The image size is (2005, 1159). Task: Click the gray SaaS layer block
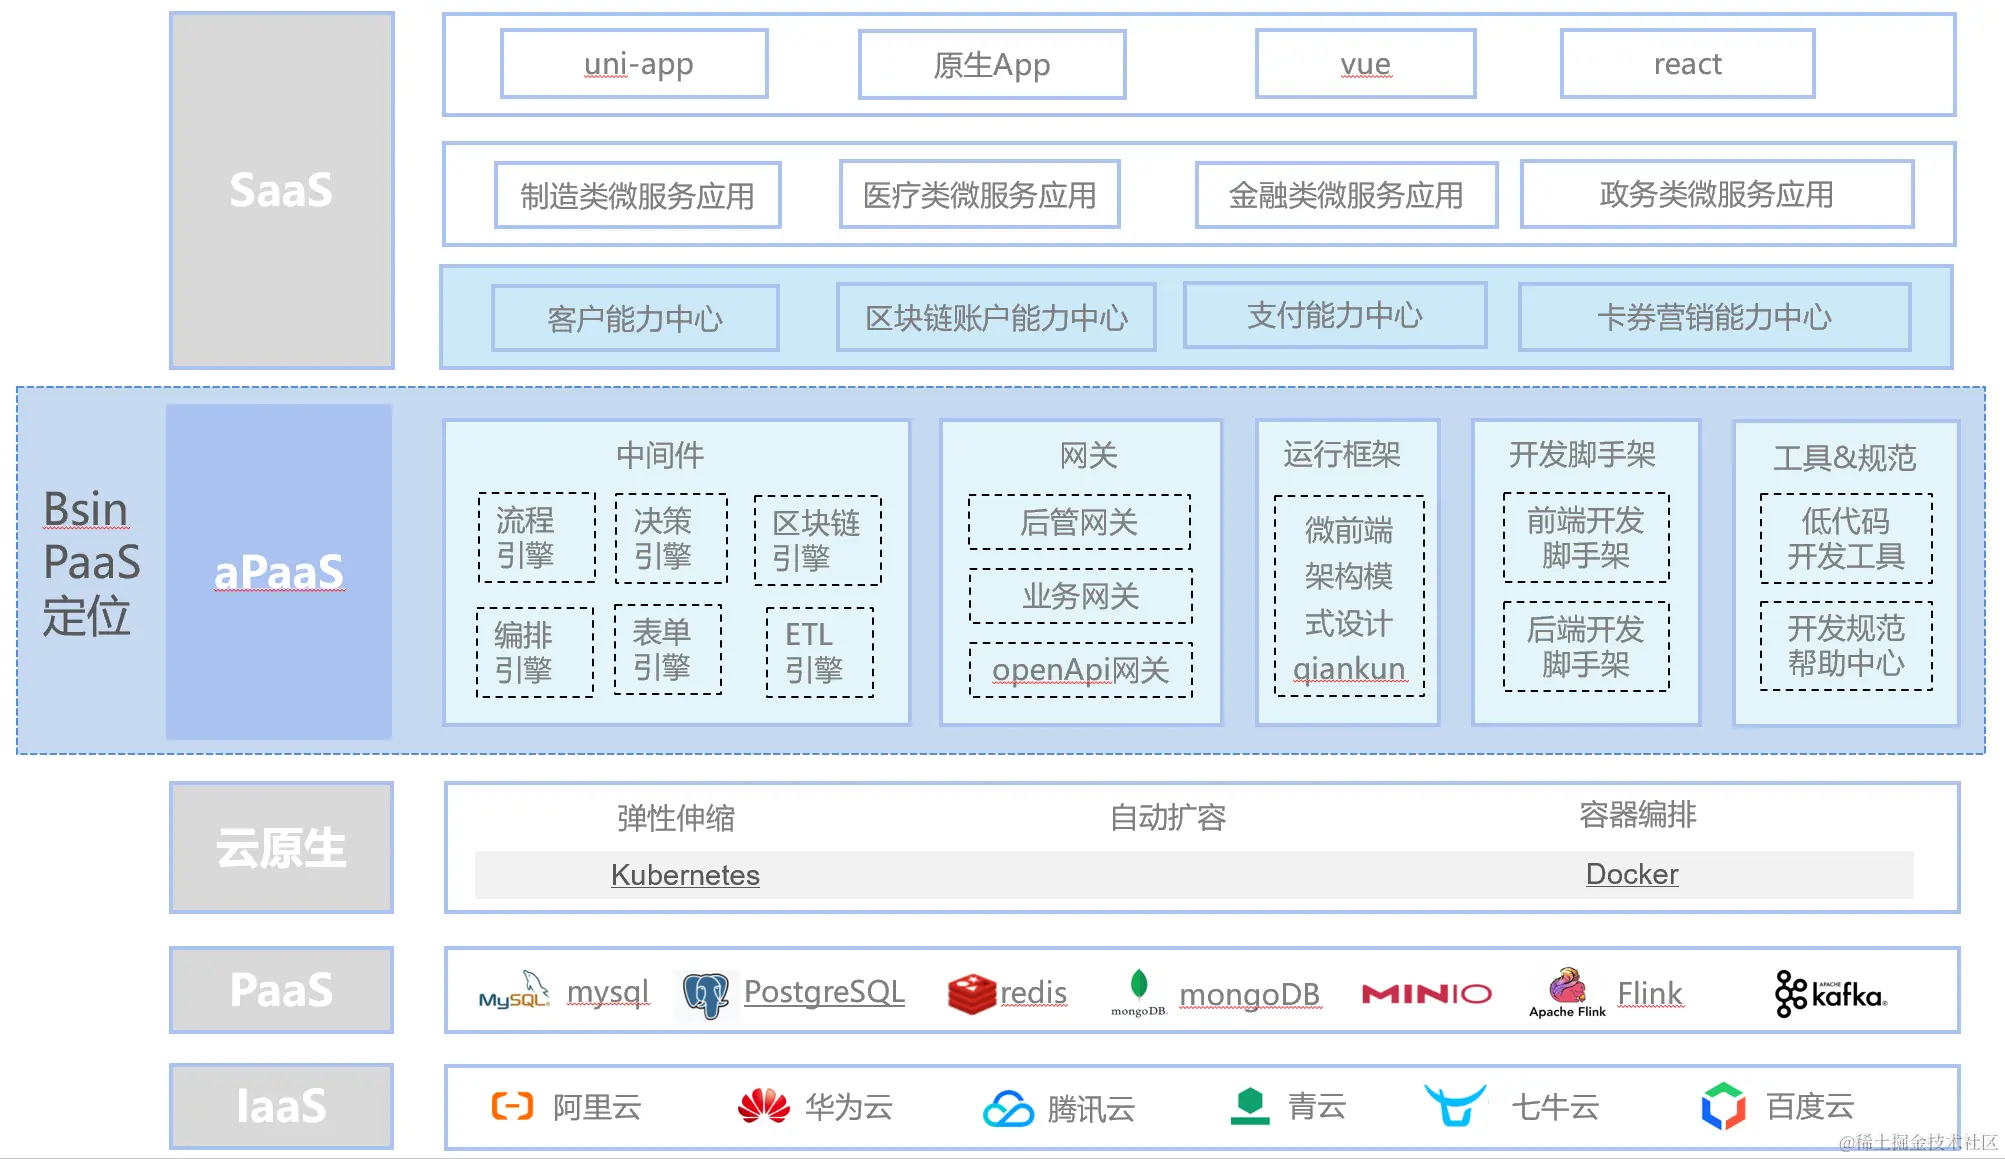click(281, 190)
